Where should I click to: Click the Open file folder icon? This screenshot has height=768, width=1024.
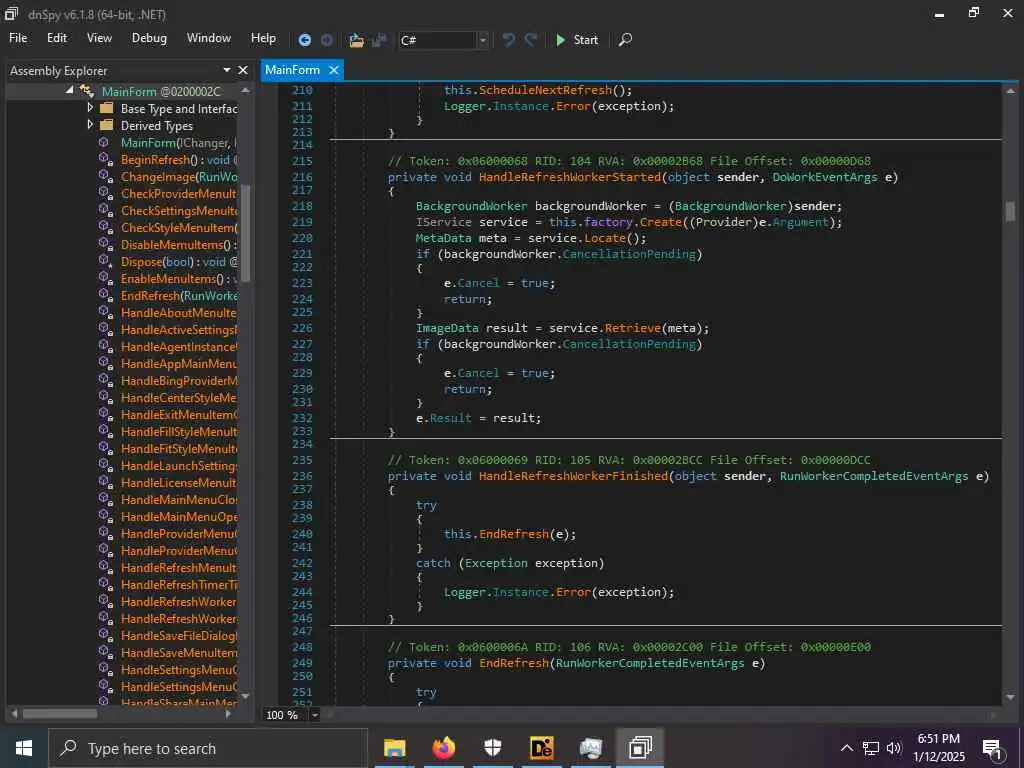tap(357, 40)
